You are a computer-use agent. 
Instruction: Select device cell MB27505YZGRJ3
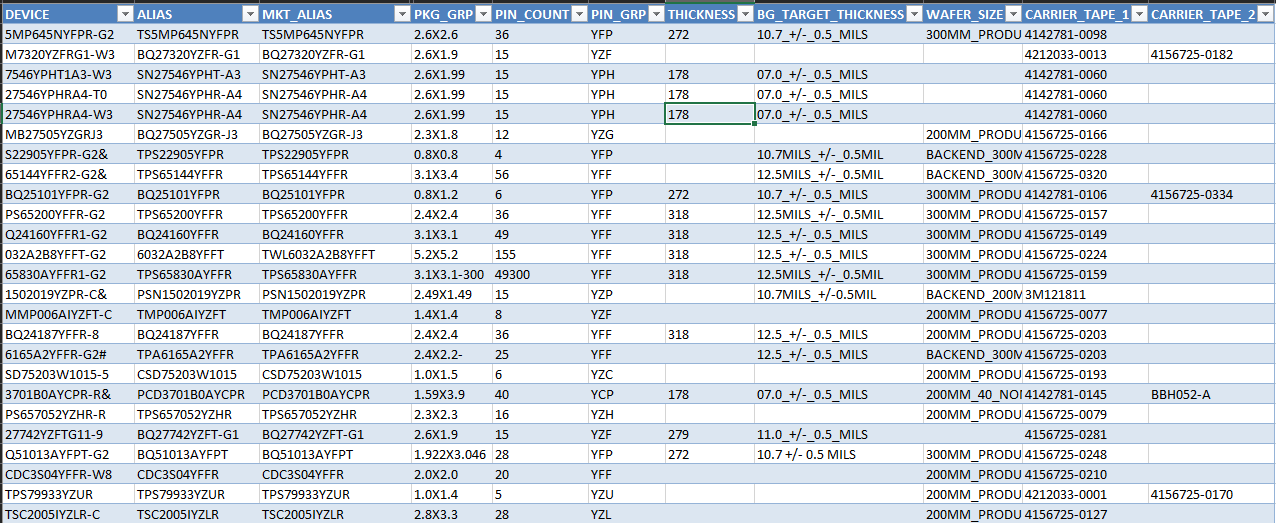[67, 134]
